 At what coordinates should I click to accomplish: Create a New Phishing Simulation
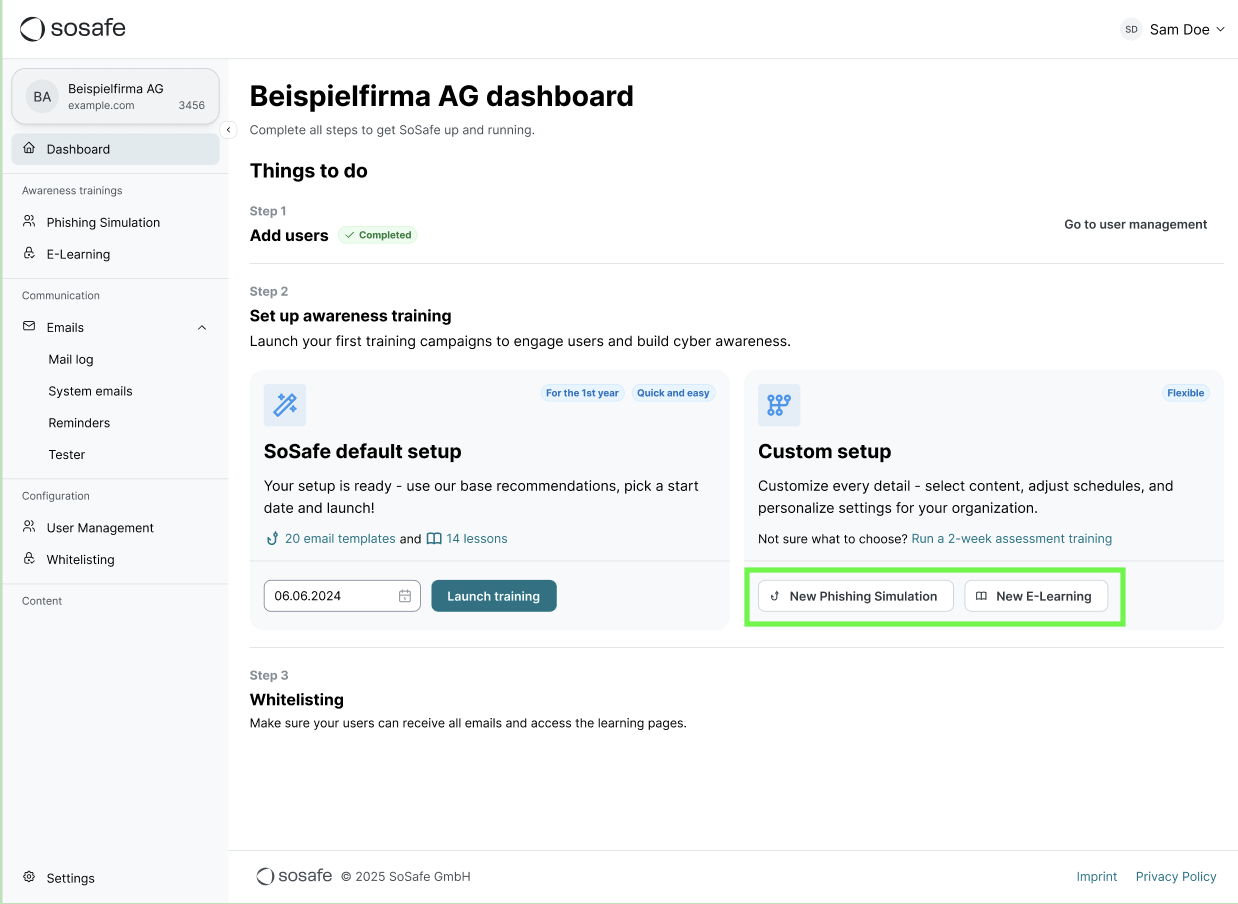point(855,596)
